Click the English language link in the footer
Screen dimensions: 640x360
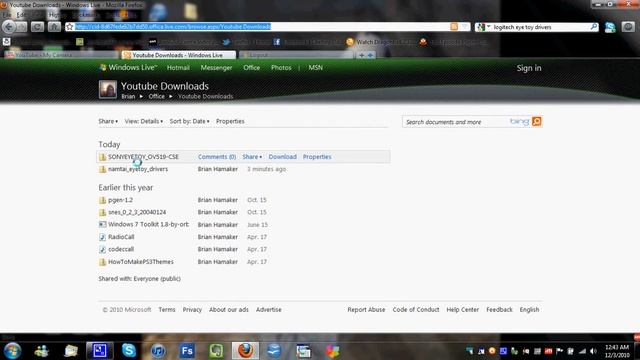pyautogui.click(x=529, y=310)
